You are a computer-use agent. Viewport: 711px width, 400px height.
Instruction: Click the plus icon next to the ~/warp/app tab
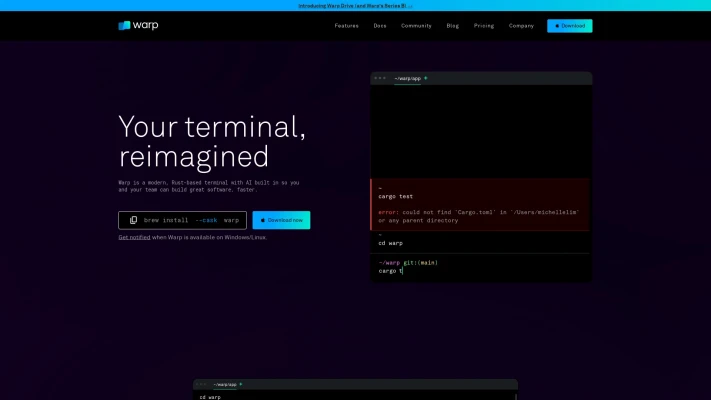[425, 78]
